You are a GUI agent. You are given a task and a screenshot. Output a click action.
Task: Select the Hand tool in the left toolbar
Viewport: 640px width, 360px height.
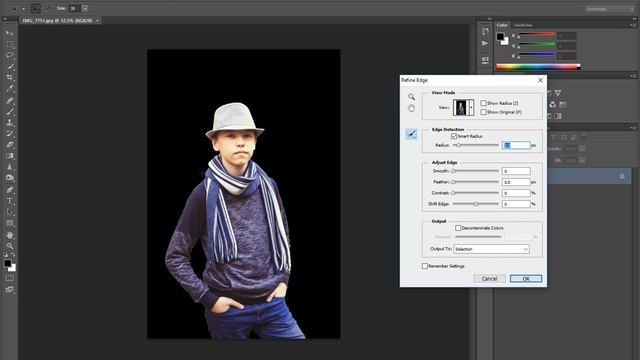click(9, 235)
